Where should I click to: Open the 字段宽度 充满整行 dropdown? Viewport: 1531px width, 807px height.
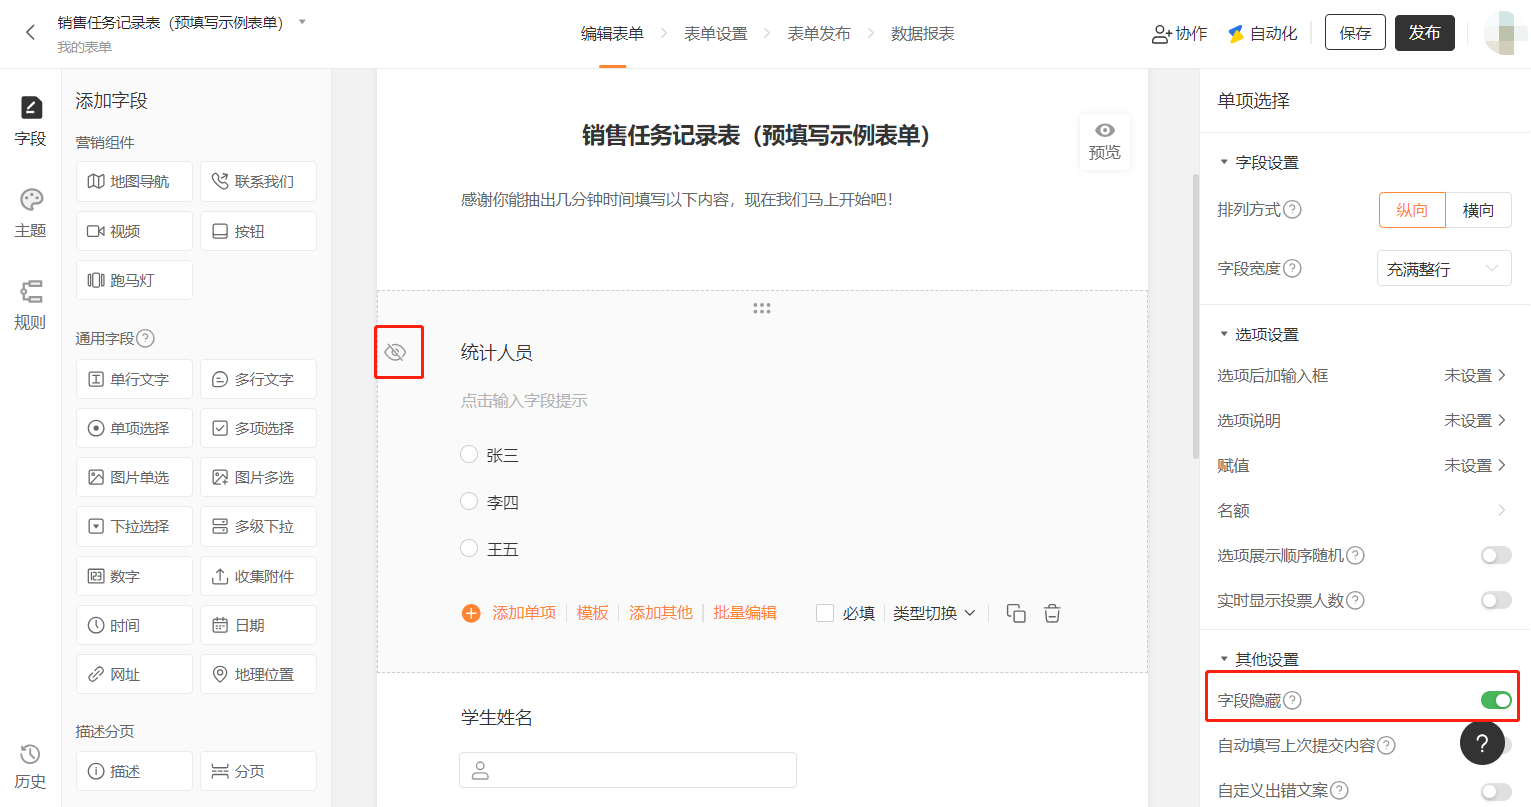1444,268
